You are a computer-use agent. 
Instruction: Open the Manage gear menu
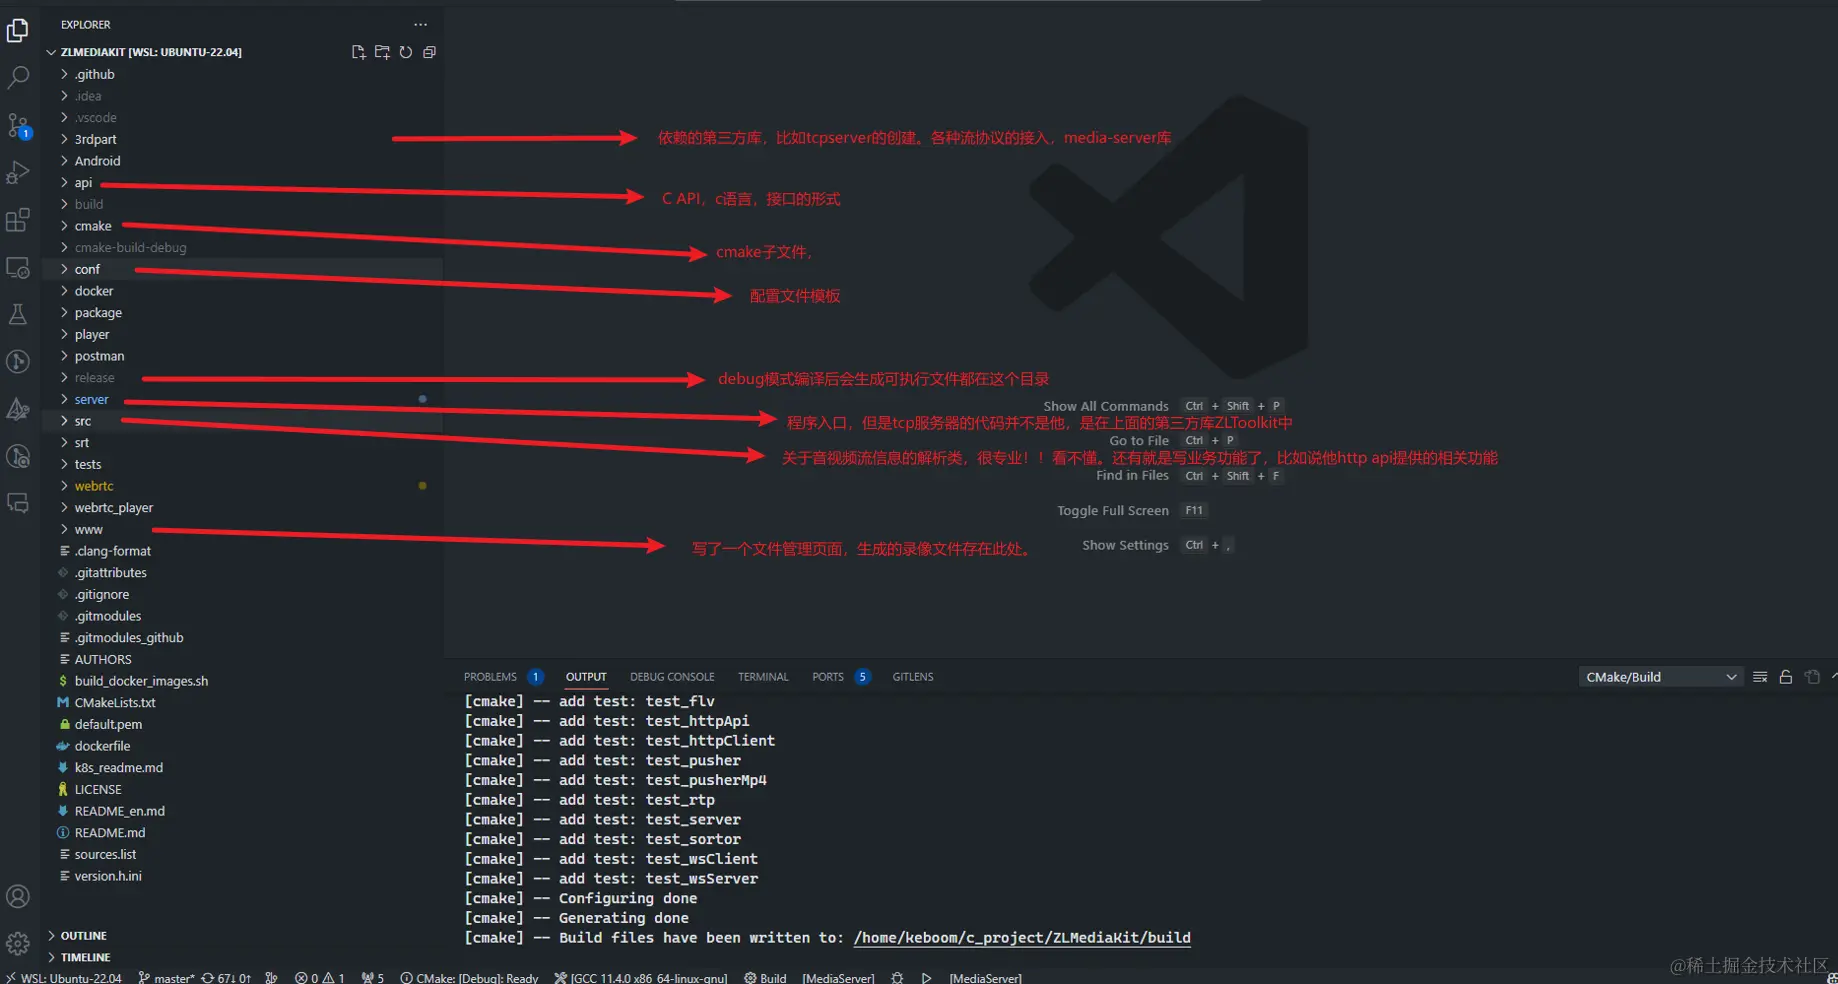pyautogui.click(x=18, y=943)
